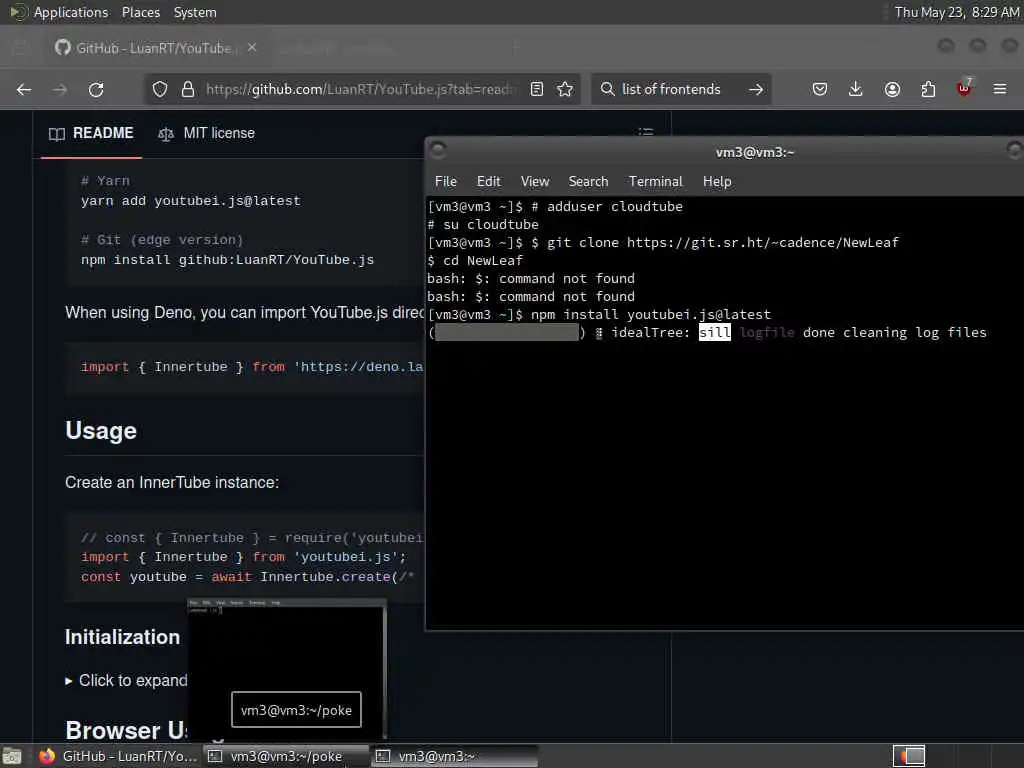Image resolution: width=1024 pixels, height=768 pixels.
Task: Click the npm install progress bar in terminal
Action: pyautogui.click(x=507, y=332)
